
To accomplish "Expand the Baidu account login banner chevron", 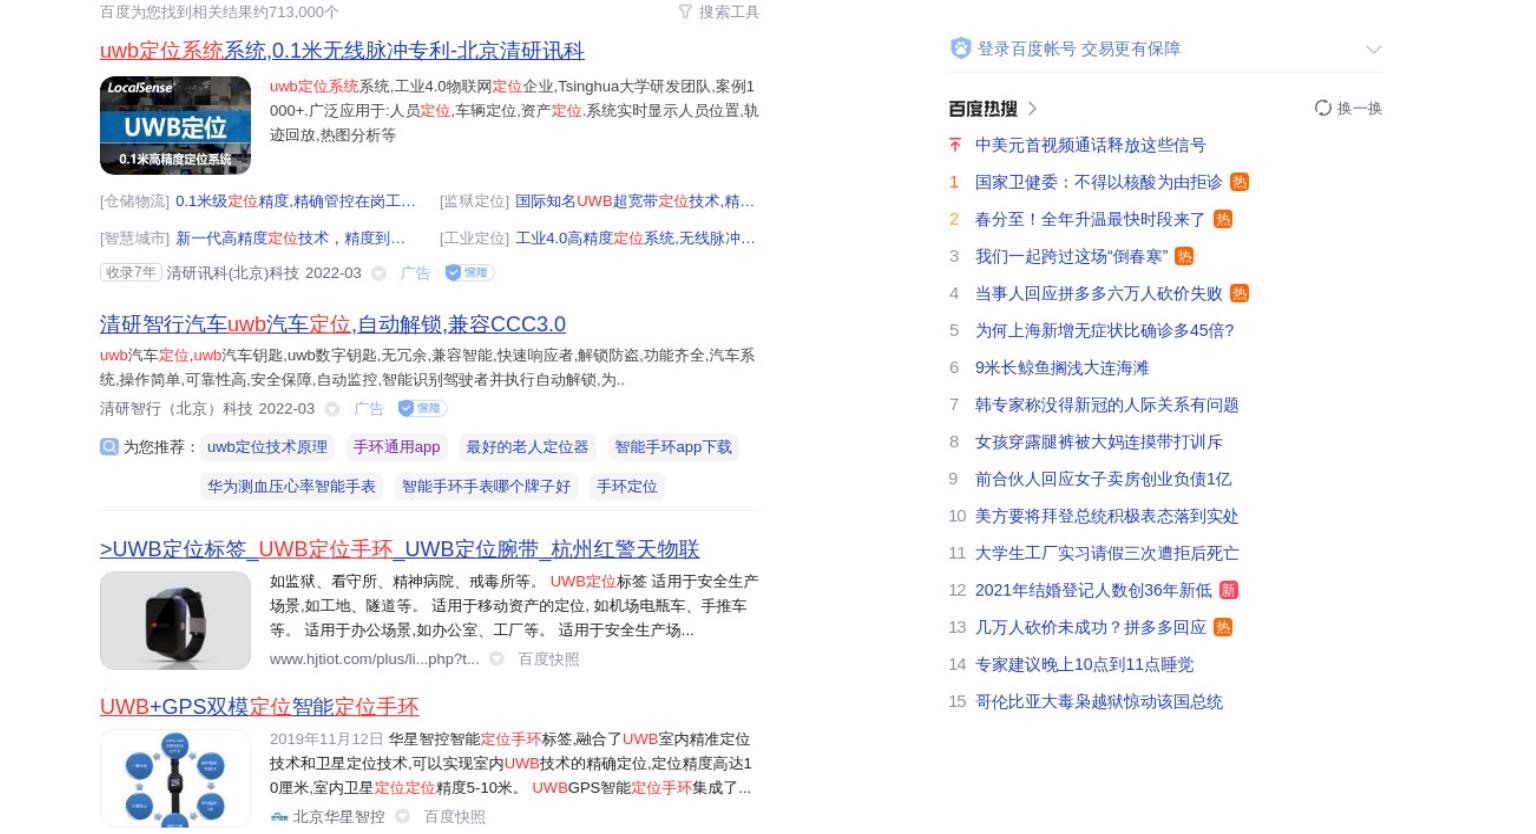I will (1374, 49).
